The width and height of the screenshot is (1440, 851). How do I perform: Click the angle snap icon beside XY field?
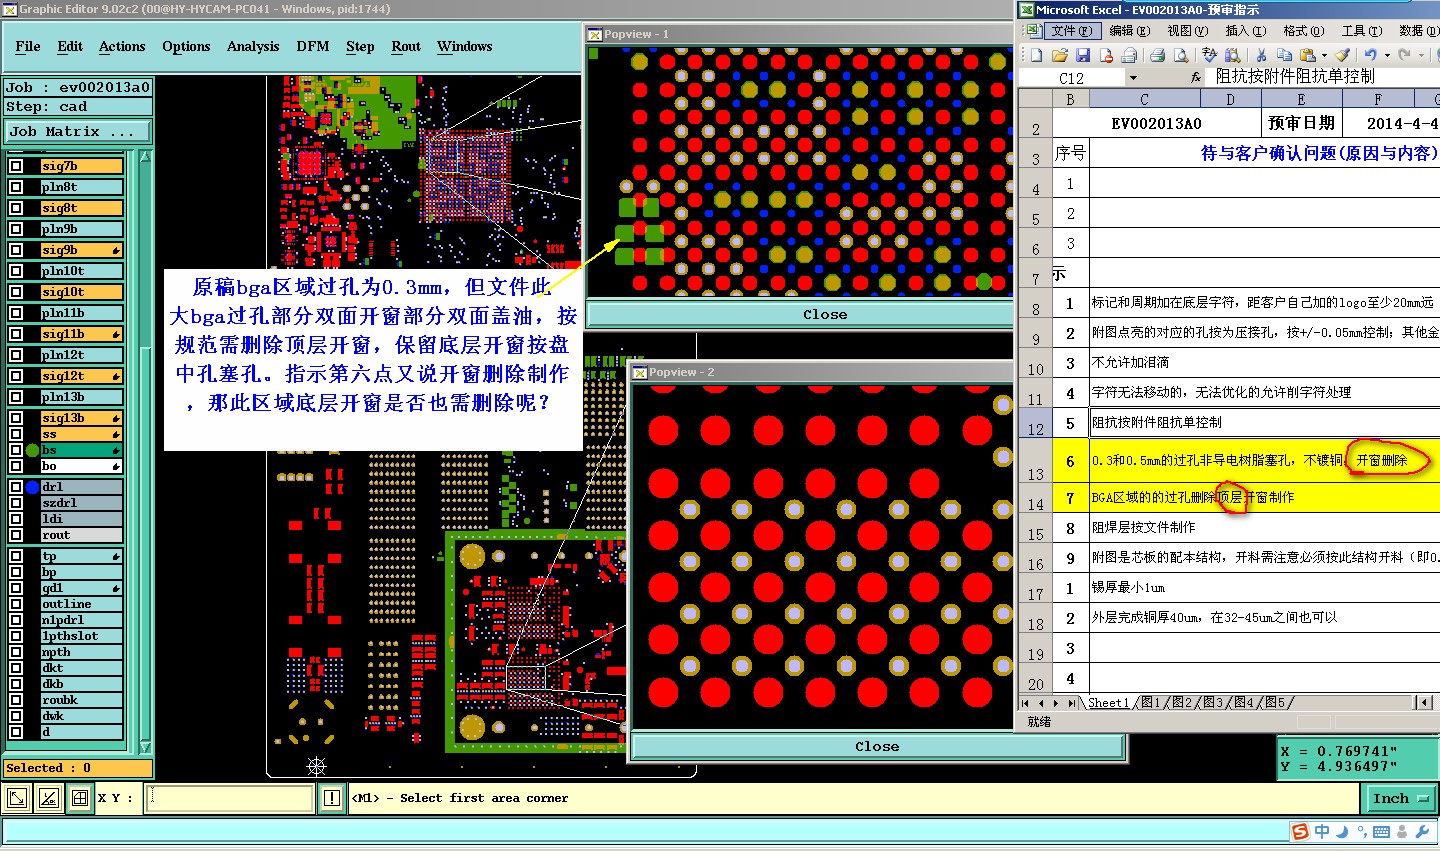tap(48, 798)
